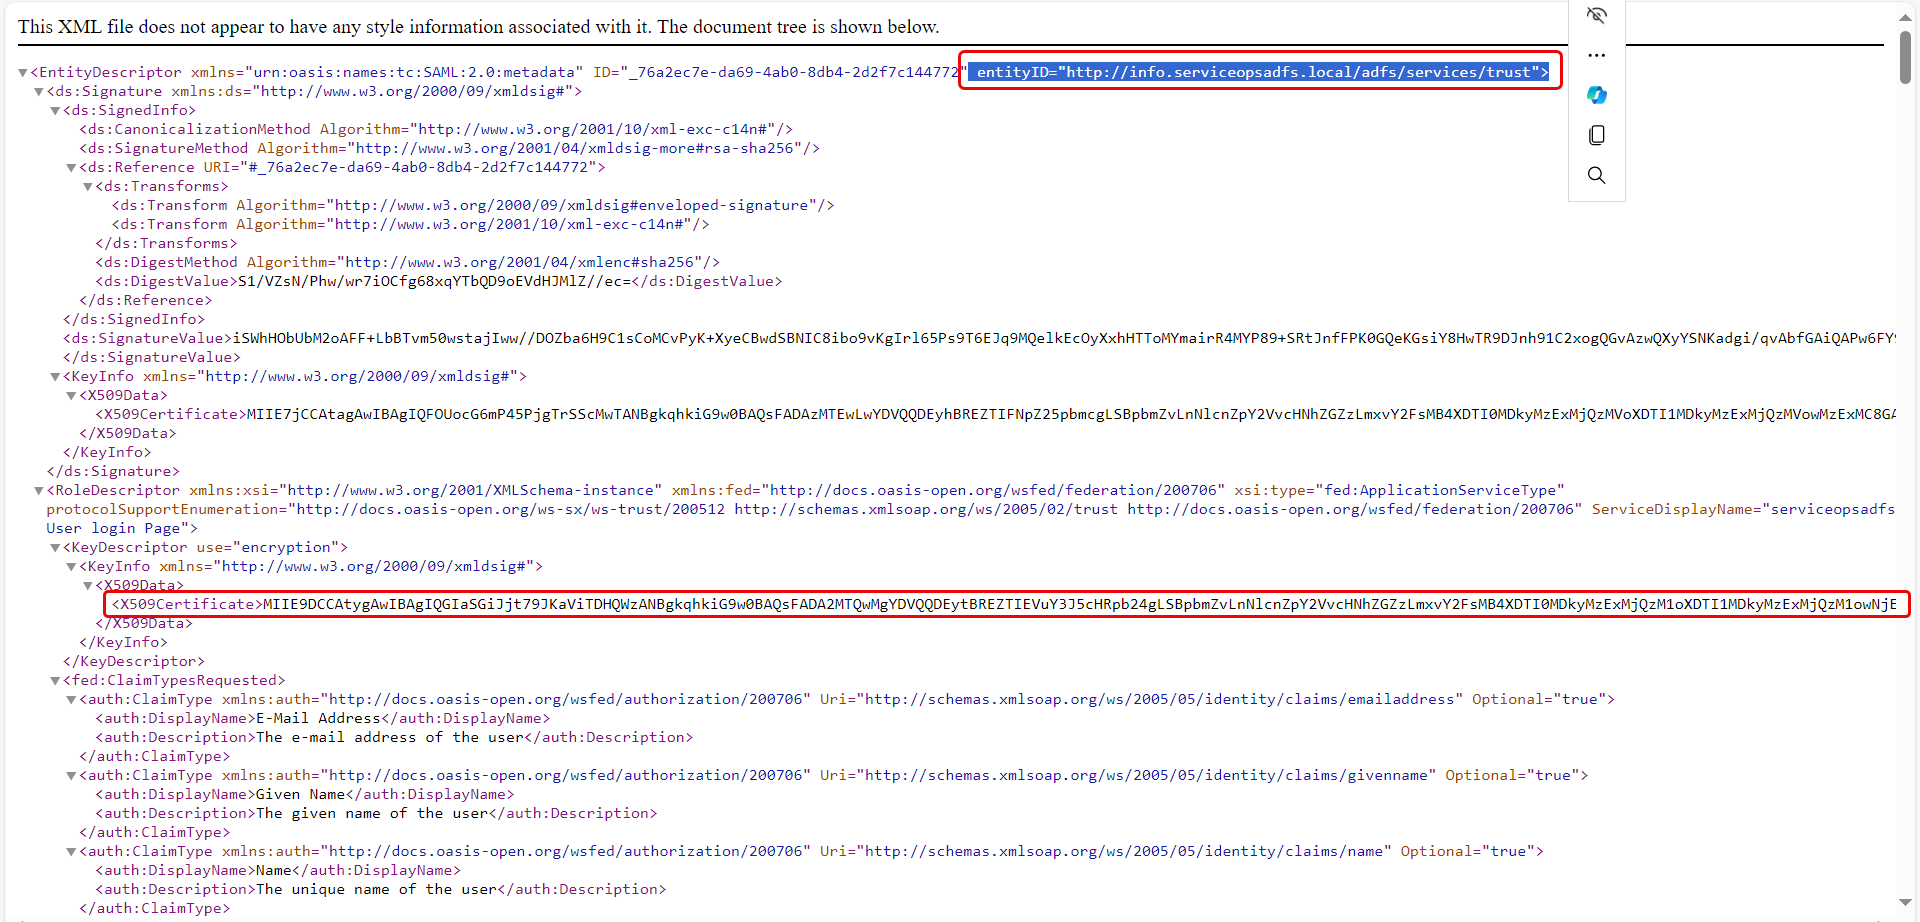Click the scrollbar down arrow
The width and height of the screenshot is (1920, 922).
[1904, 903]
